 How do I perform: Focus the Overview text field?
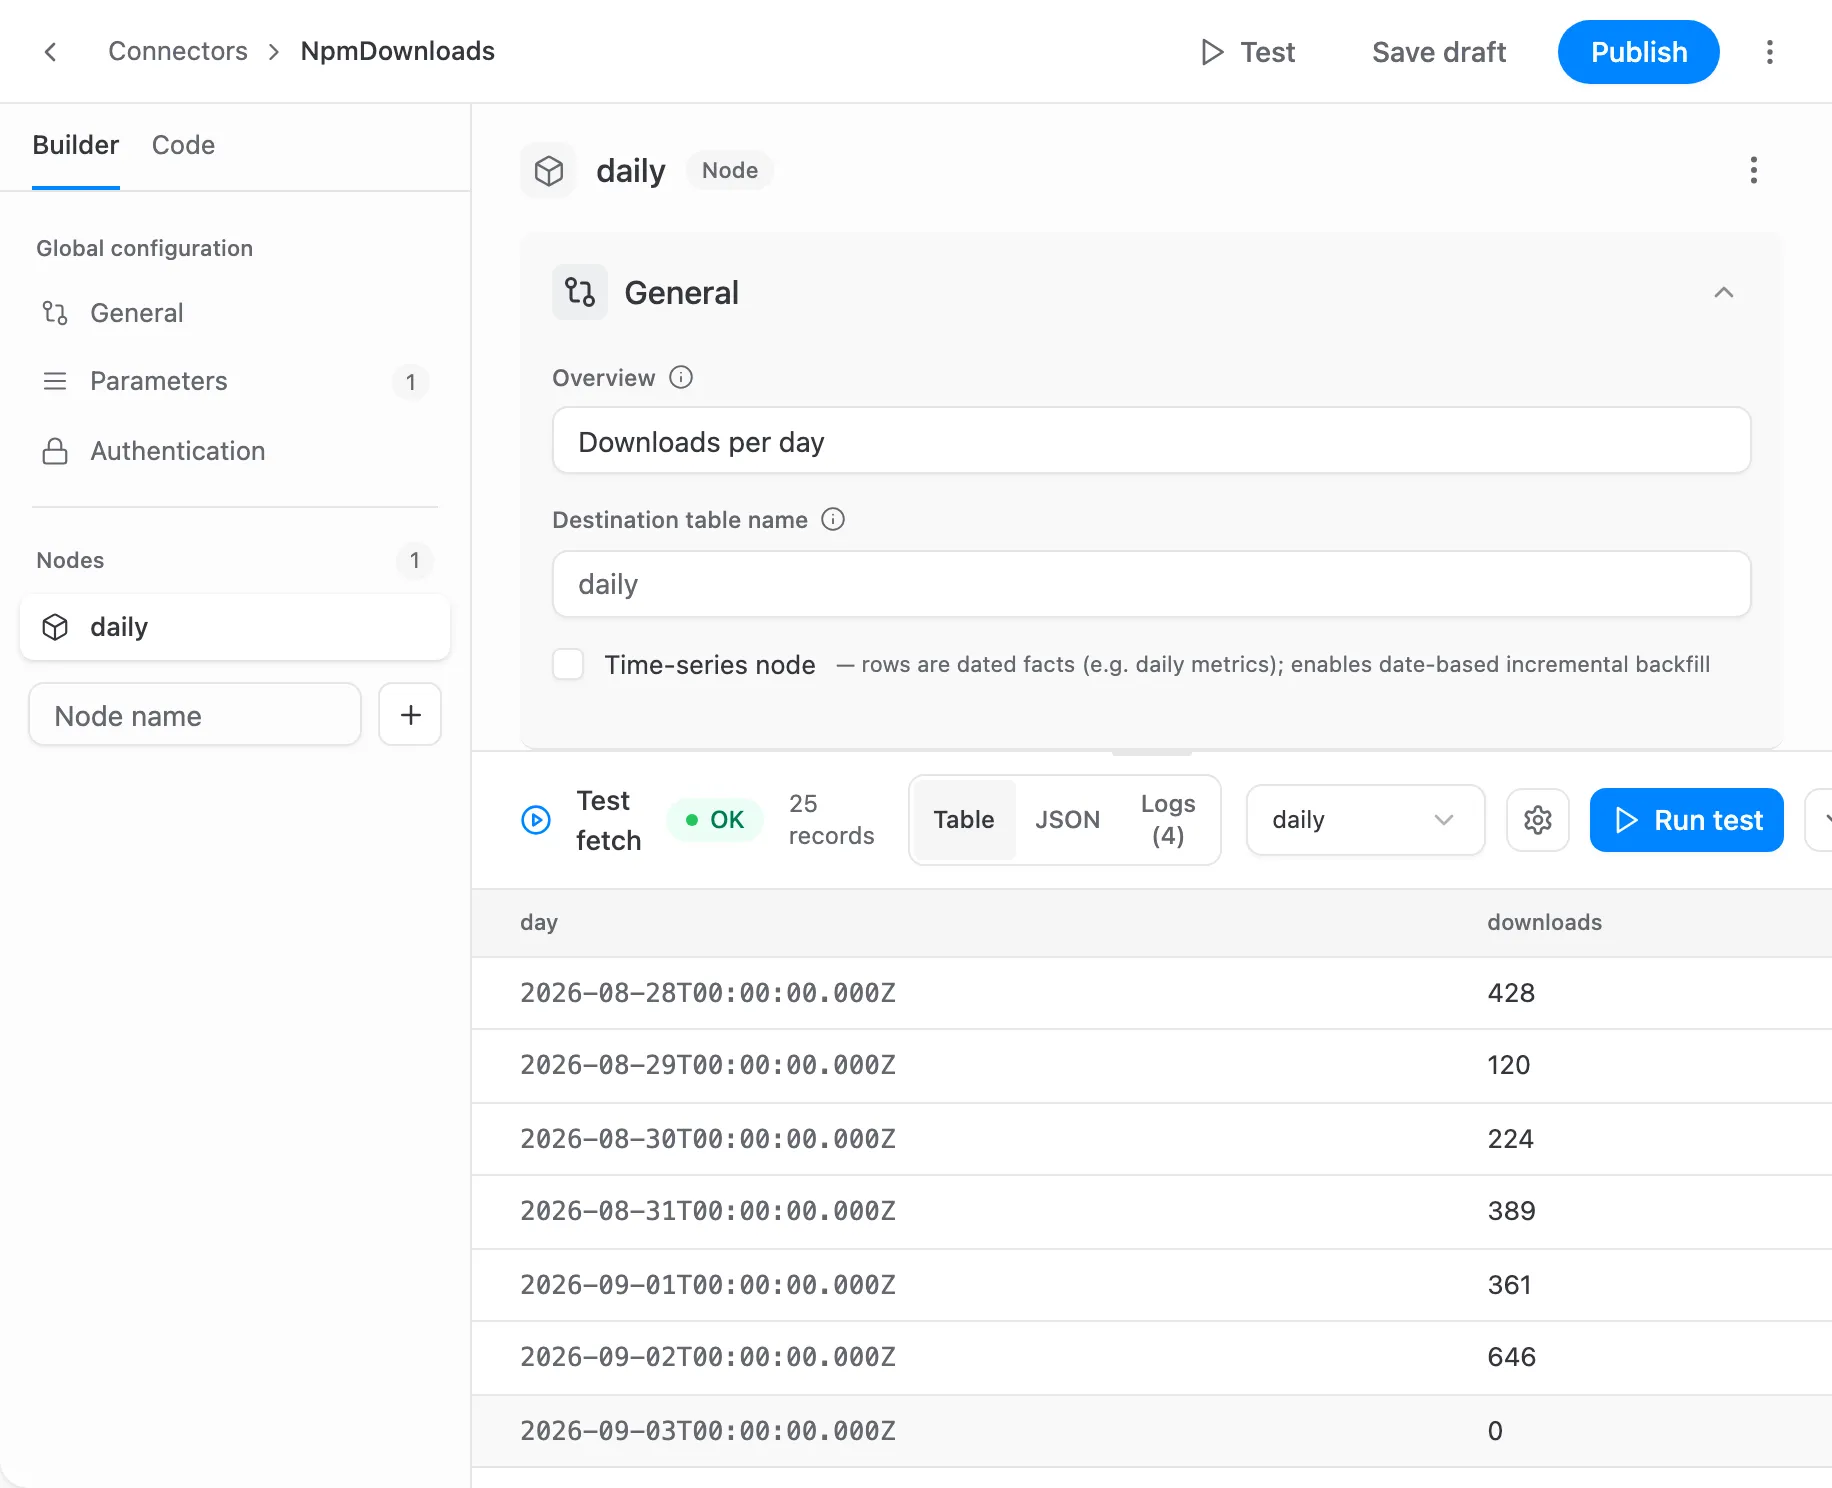(x=1151, y=440)
